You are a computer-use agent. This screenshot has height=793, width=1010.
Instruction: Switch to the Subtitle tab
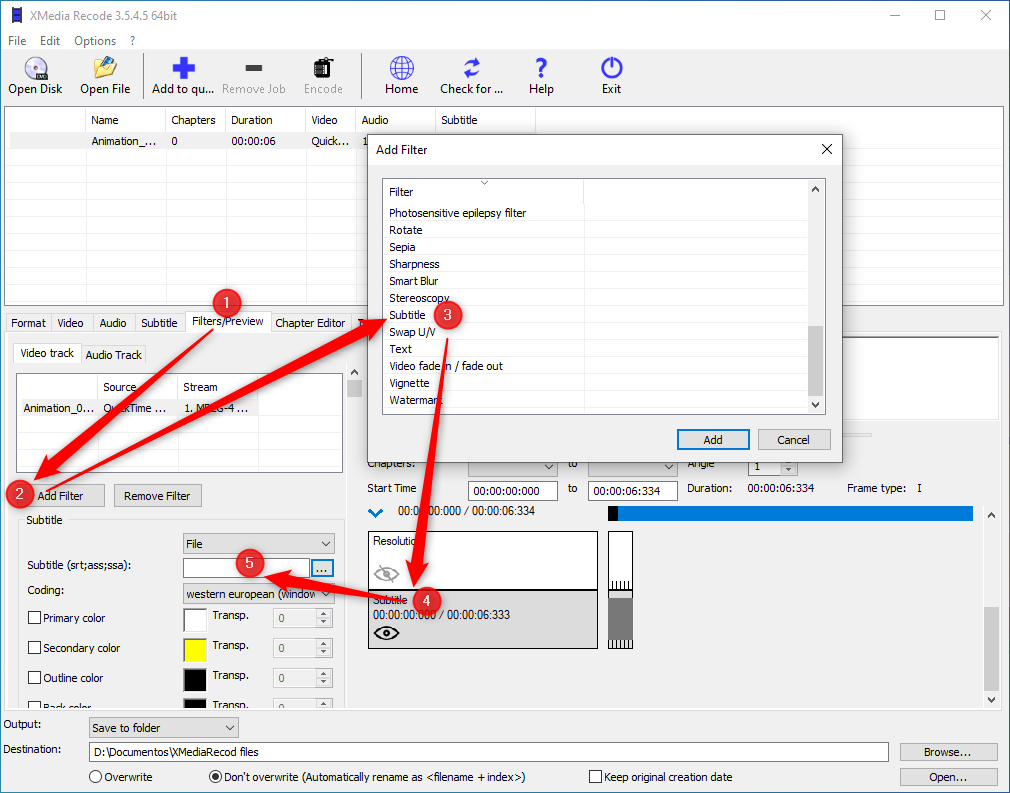coord(159,323)
